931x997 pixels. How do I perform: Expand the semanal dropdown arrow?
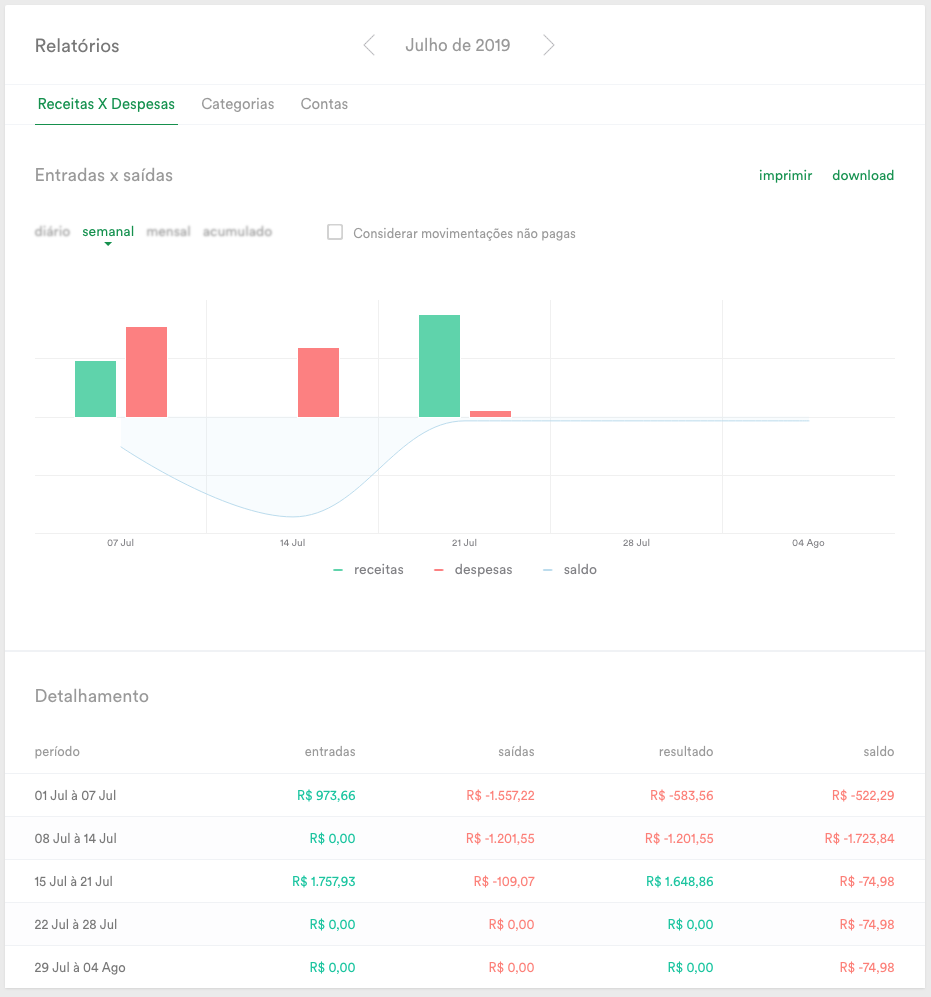pyautogui.click(x=108, y=244)
